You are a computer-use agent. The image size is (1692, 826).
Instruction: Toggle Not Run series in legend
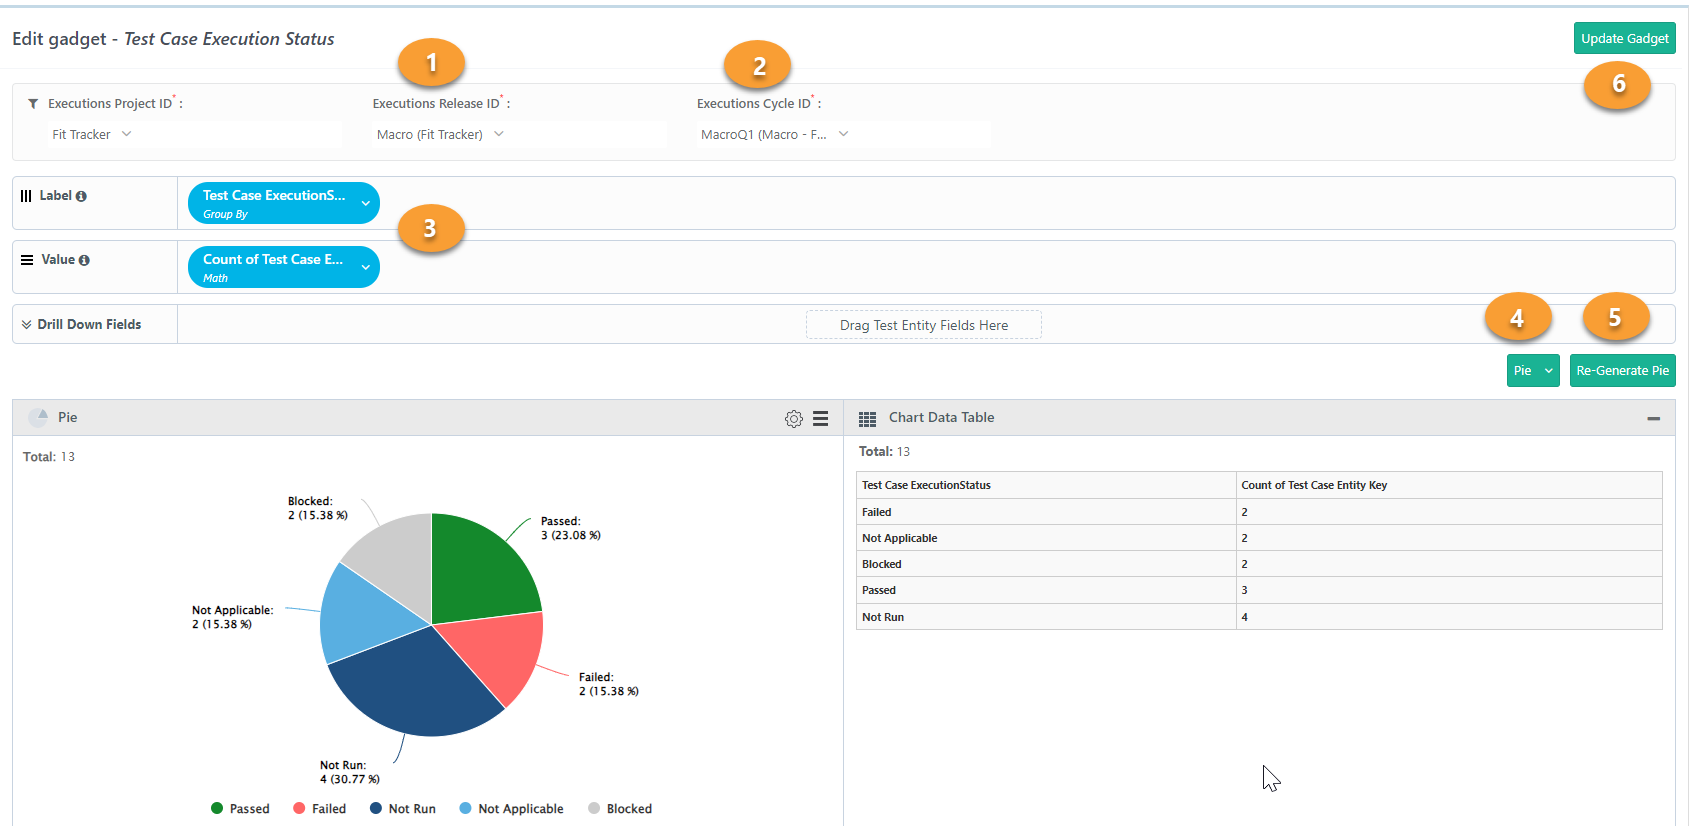(x=403, y=809)
